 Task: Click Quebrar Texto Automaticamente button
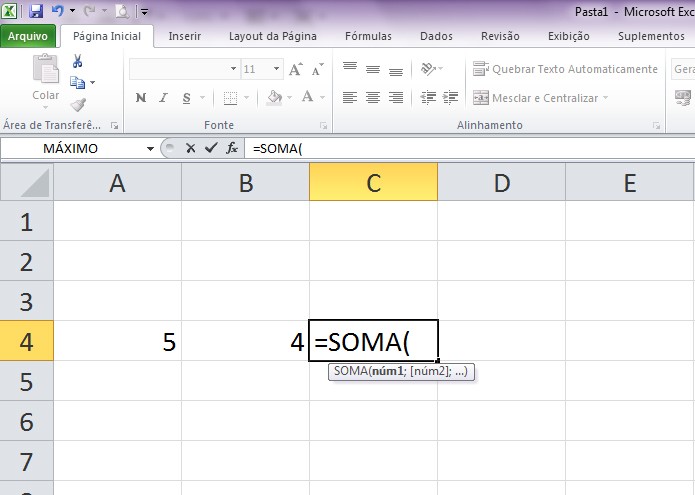[565, 69]
